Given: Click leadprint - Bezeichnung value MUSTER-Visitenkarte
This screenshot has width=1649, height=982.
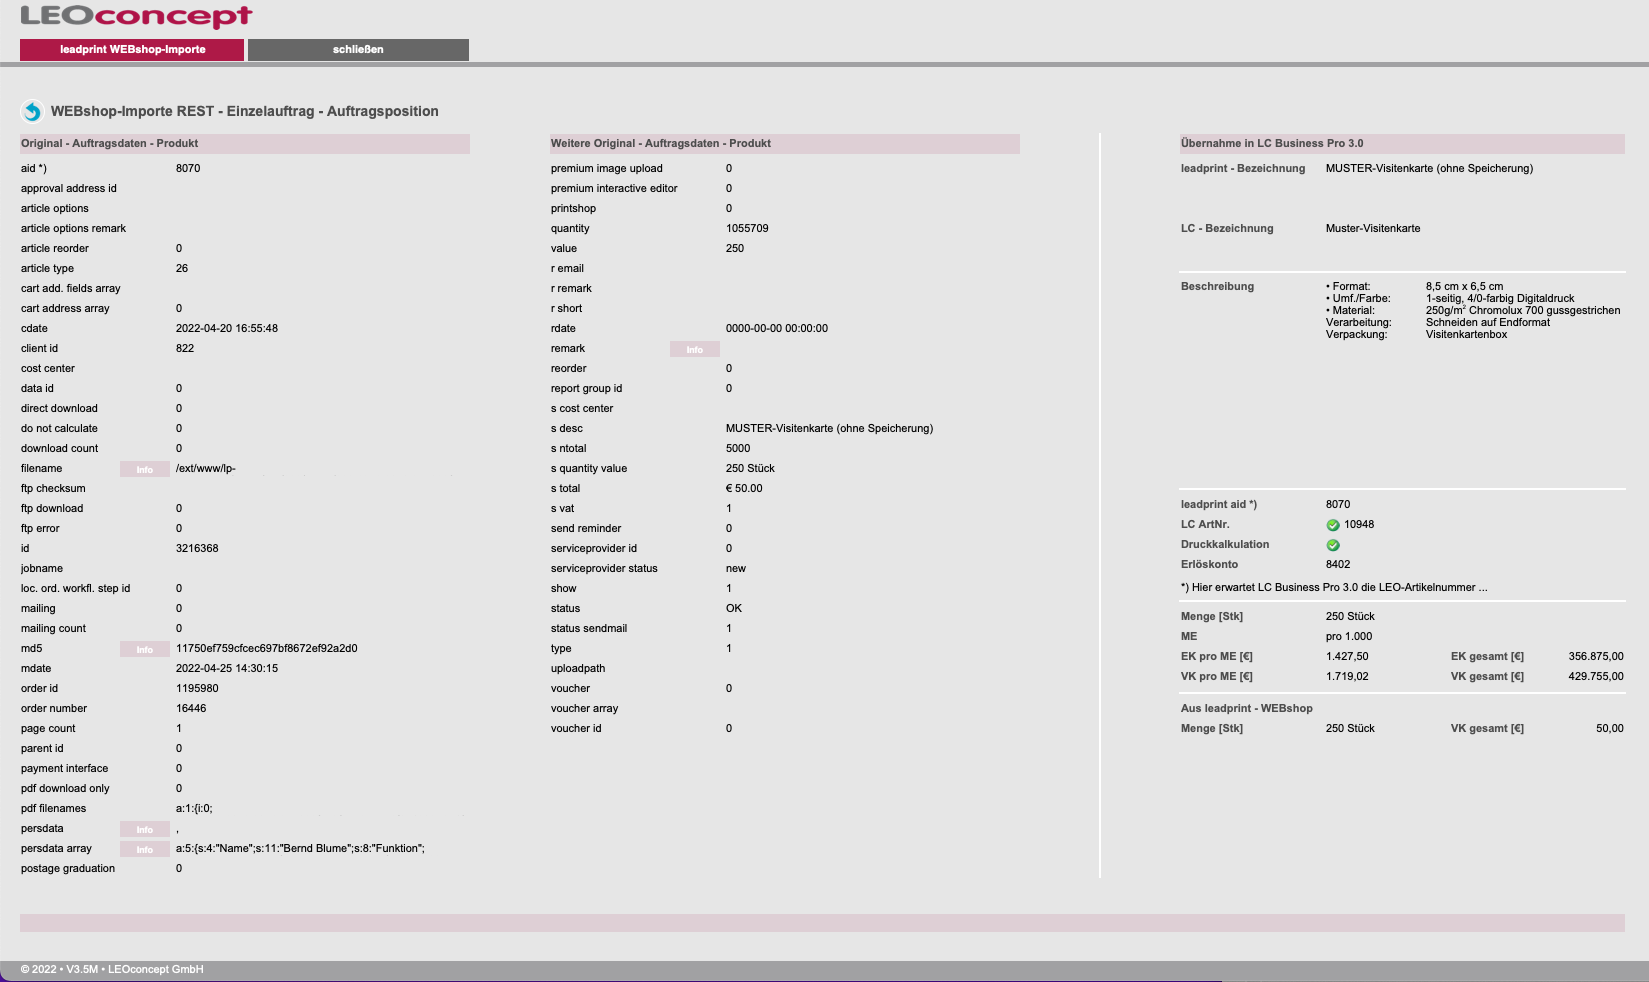Looking at the screenshot, I should click(x=1429, y=168).
